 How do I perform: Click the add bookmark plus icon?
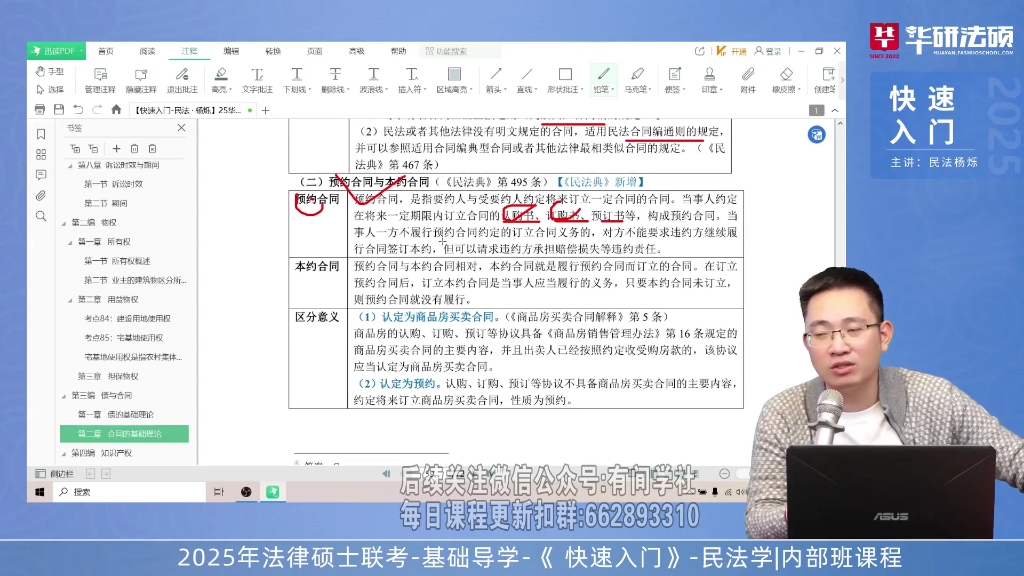pos(116,149)
